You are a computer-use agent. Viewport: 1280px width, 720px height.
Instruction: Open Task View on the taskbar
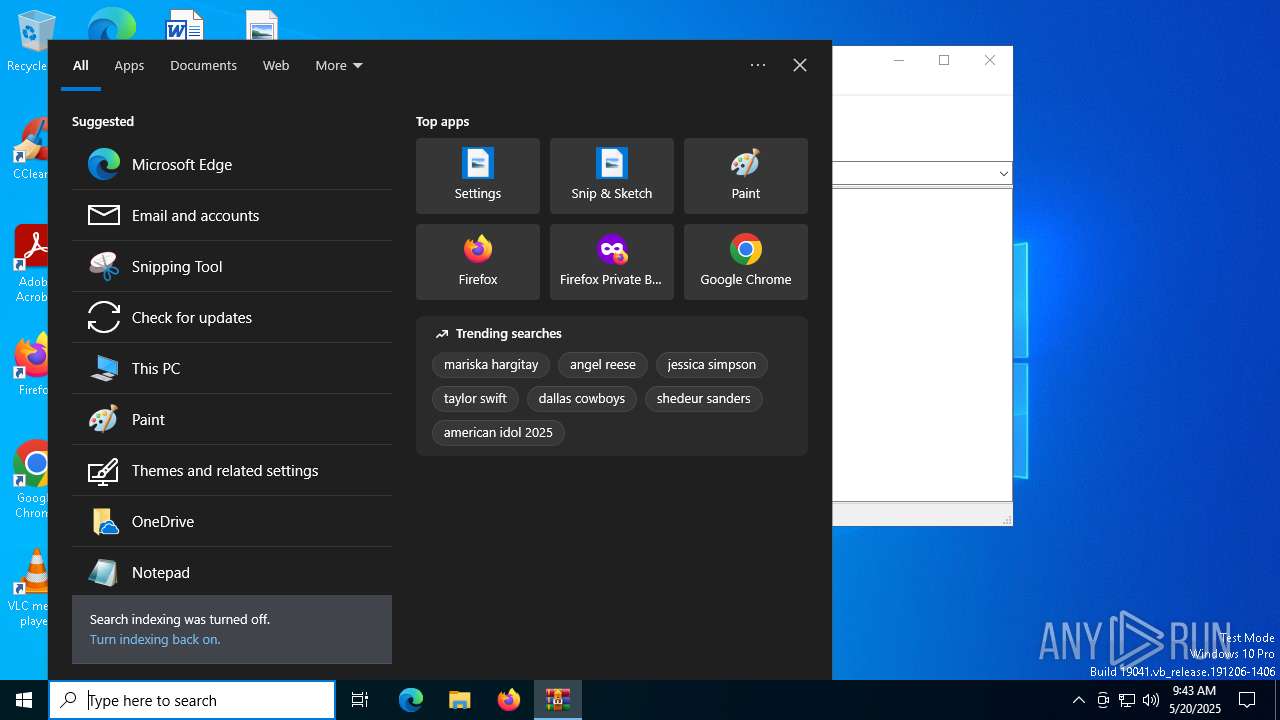point(360,700)
